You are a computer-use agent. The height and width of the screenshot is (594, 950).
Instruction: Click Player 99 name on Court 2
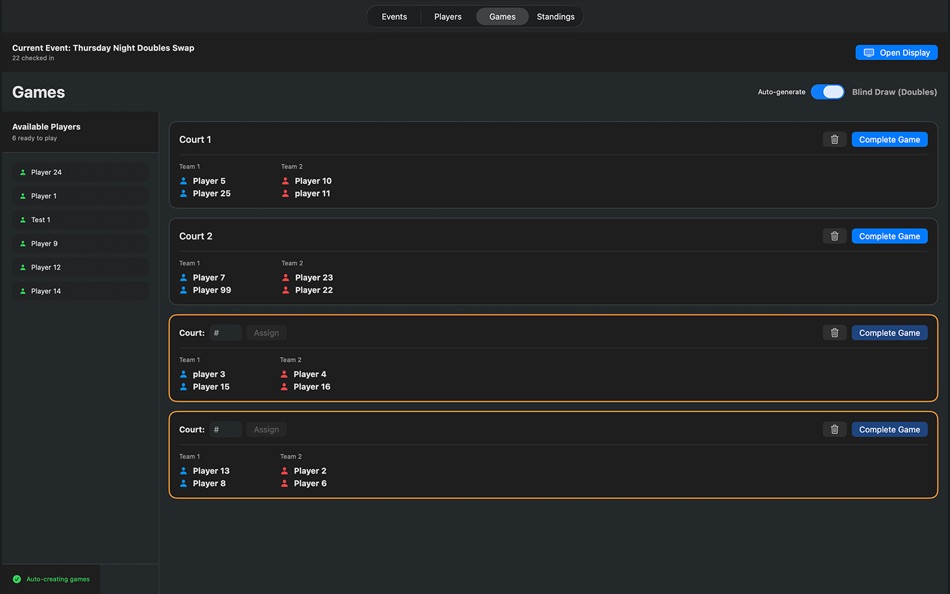[212, 290]
